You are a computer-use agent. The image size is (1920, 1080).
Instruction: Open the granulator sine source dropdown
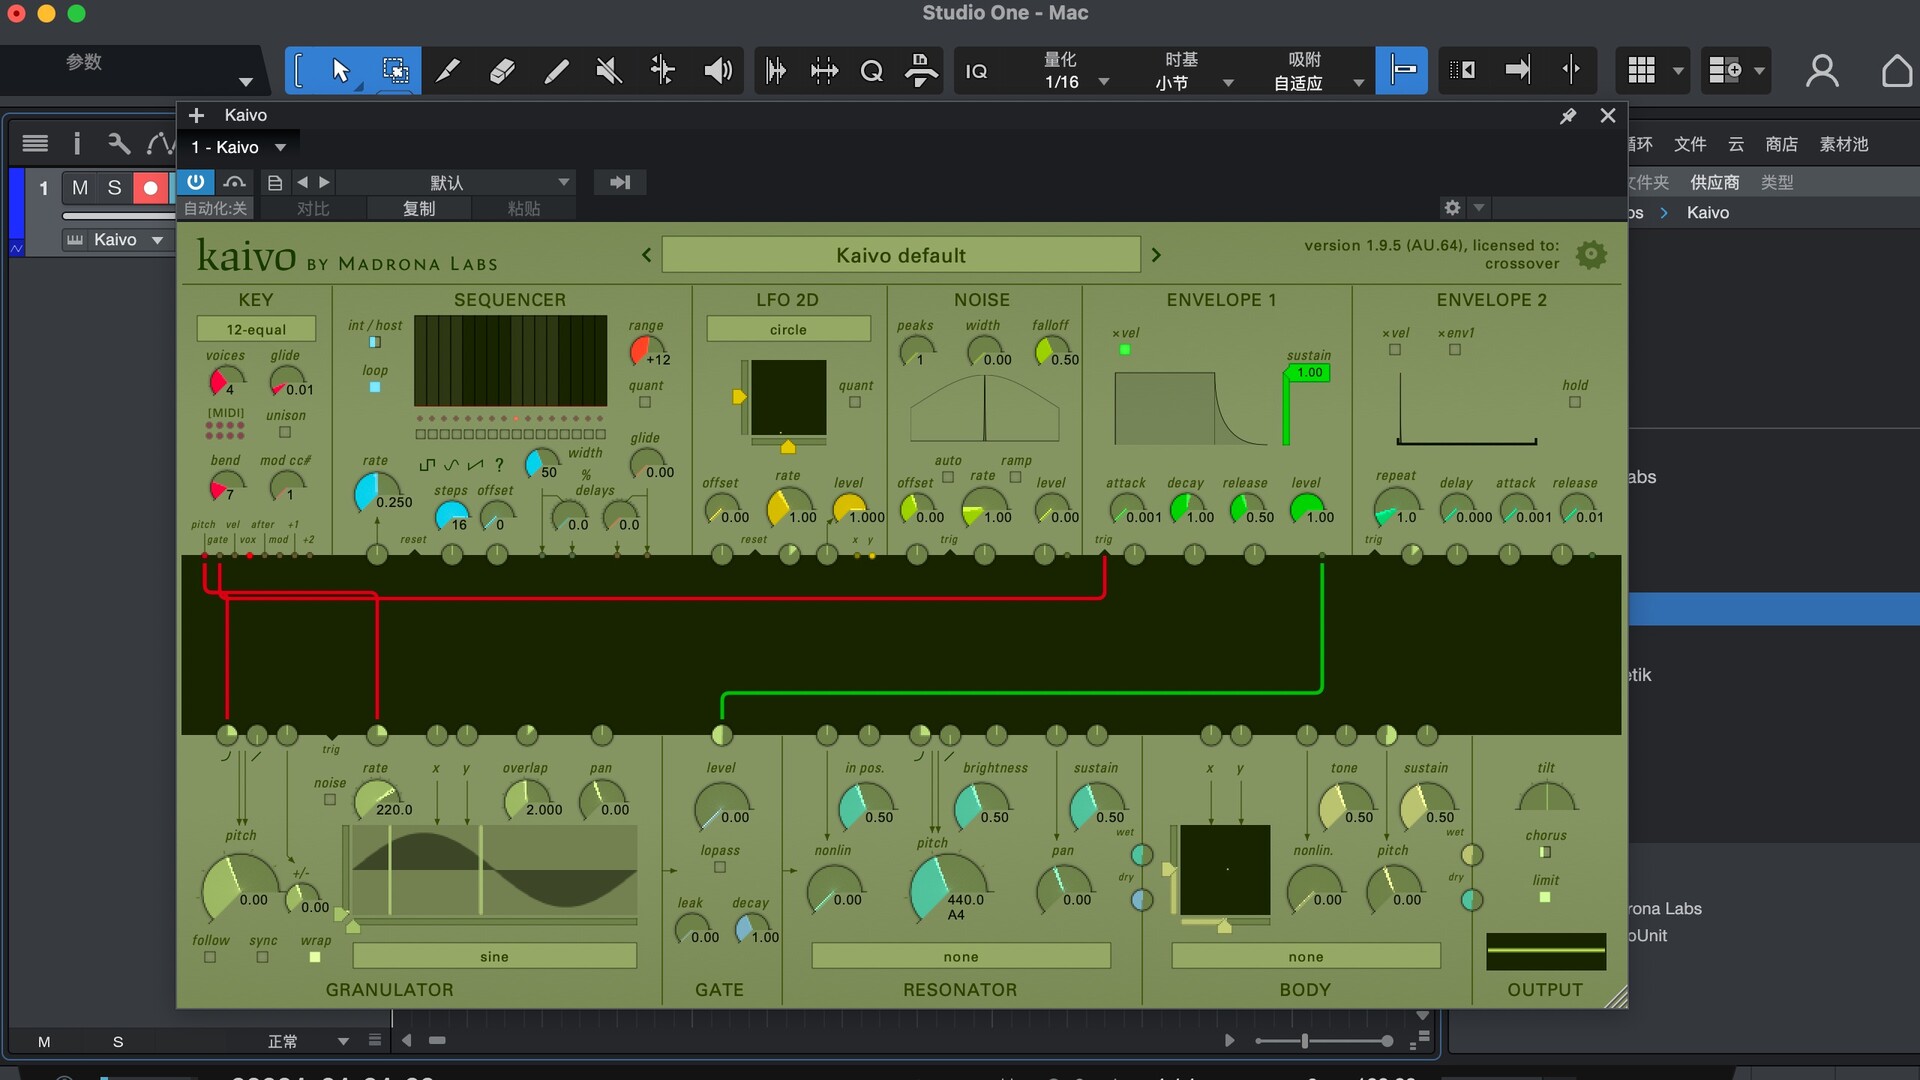[x=494, y=956]
